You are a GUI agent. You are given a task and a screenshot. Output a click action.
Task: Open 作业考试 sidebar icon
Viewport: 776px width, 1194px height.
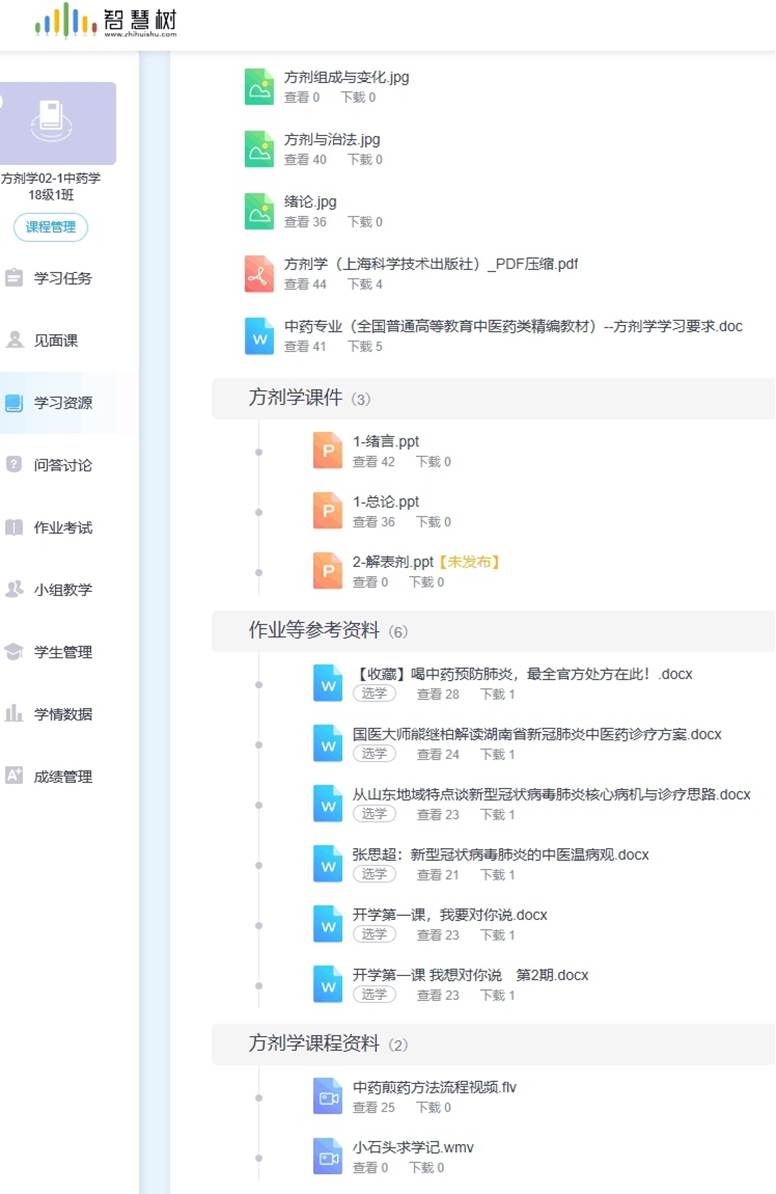pyautogui.click(x=14, y=527)
